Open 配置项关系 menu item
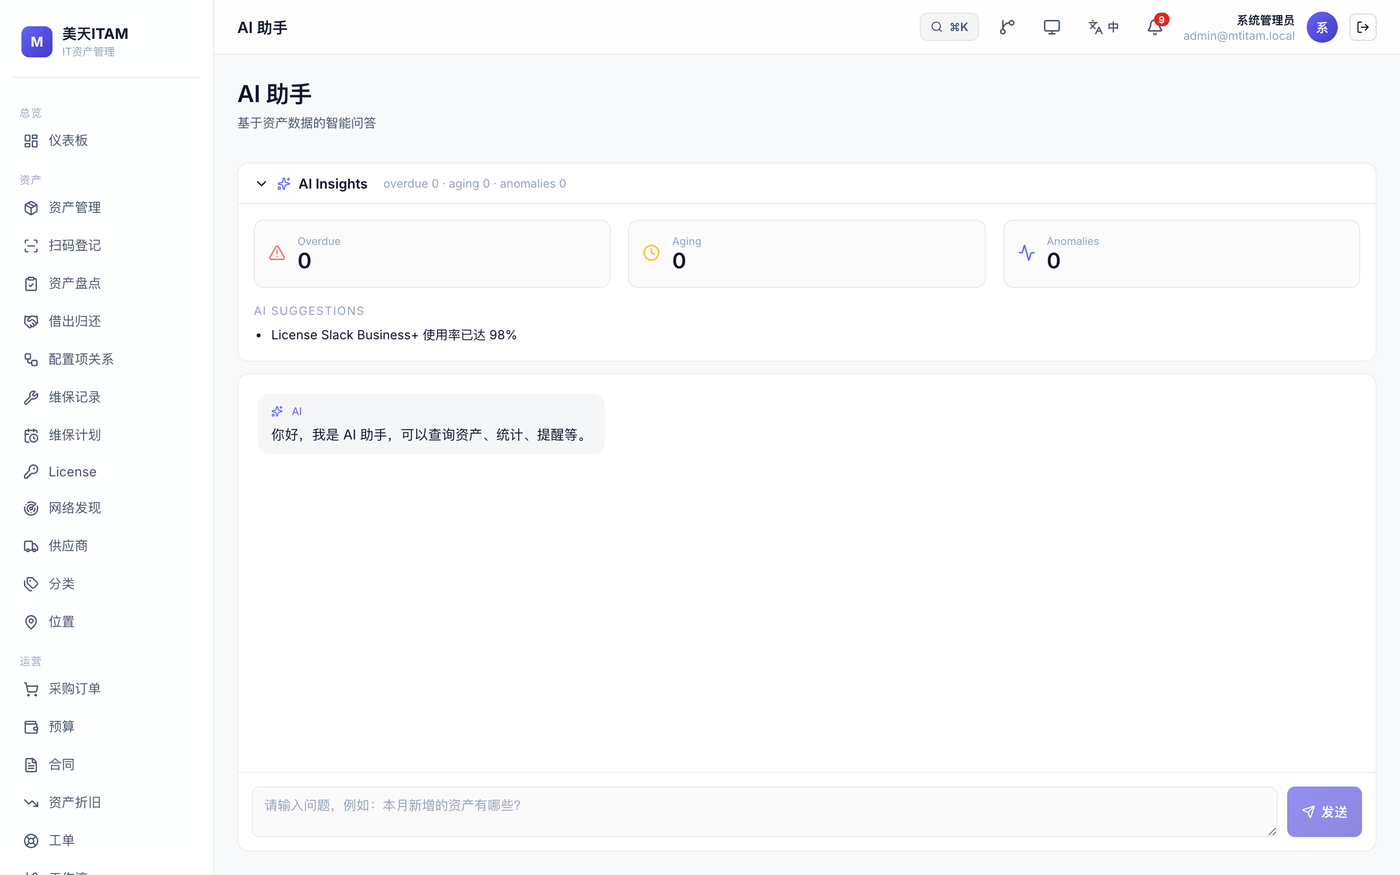The height and width of the screenshot is (875, 1400). (106, 360)
